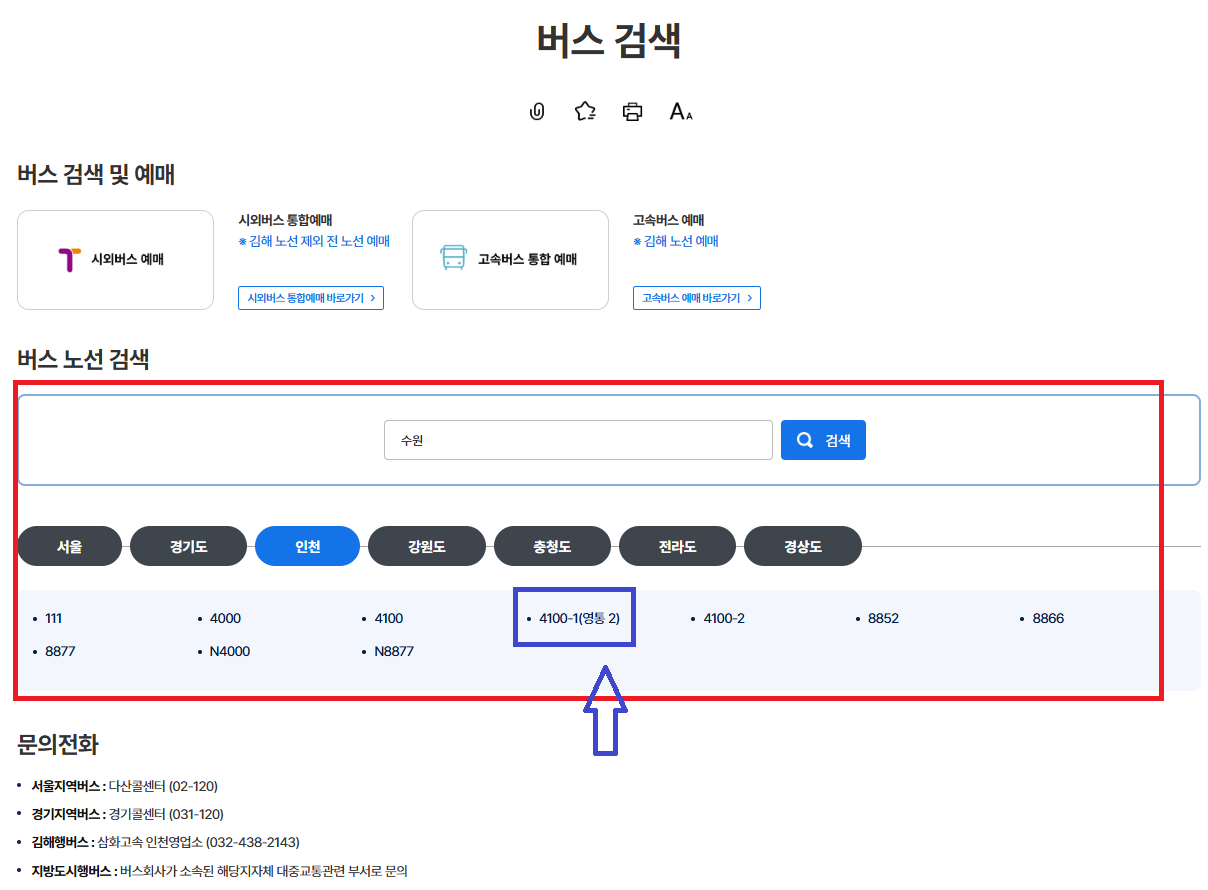Select the 경기도 region filter

(x=188, y=546)
